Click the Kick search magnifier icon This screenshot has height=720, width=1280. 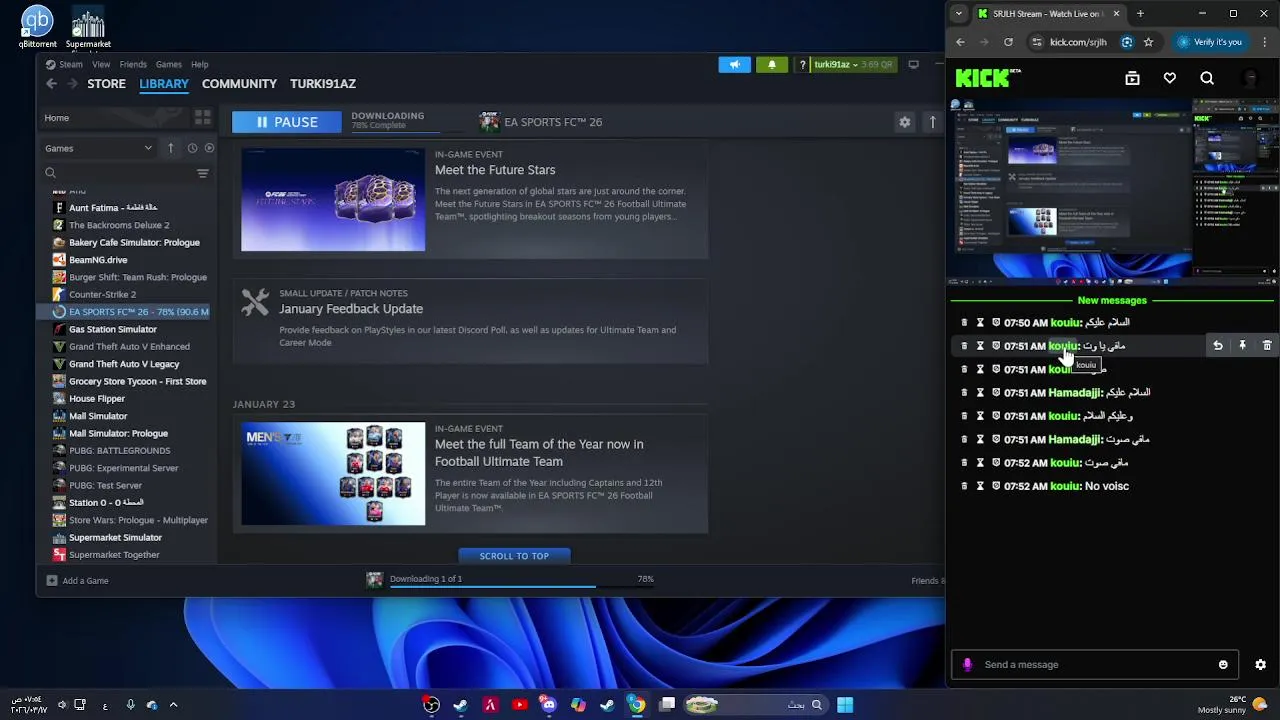point(1207,78)
